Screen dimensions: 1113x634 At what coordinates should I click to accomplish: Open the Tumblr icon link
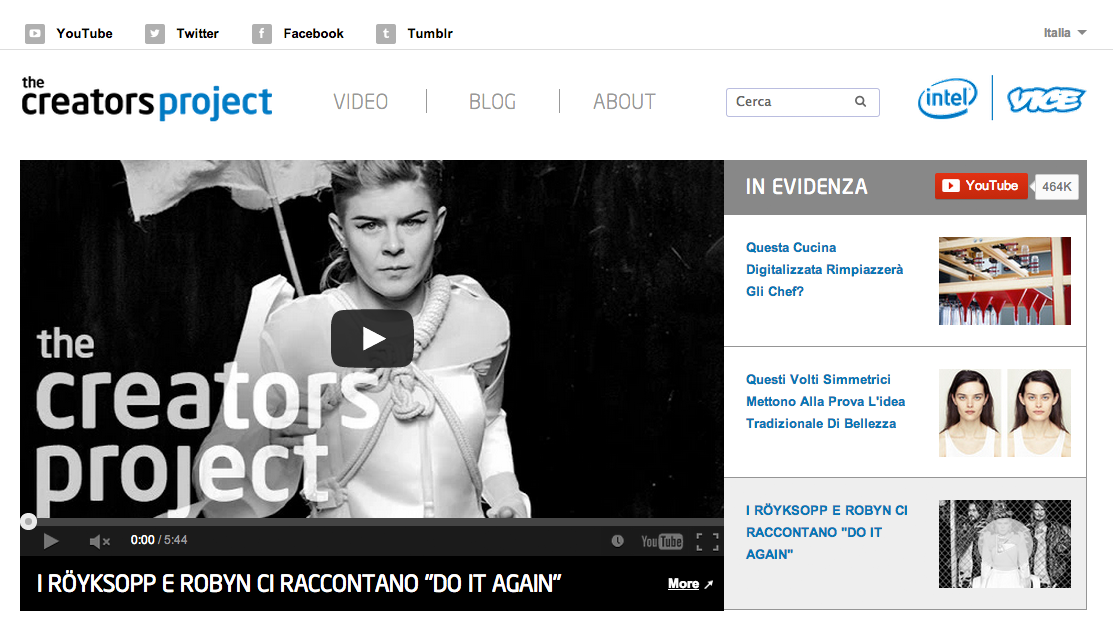coord(385,33)
